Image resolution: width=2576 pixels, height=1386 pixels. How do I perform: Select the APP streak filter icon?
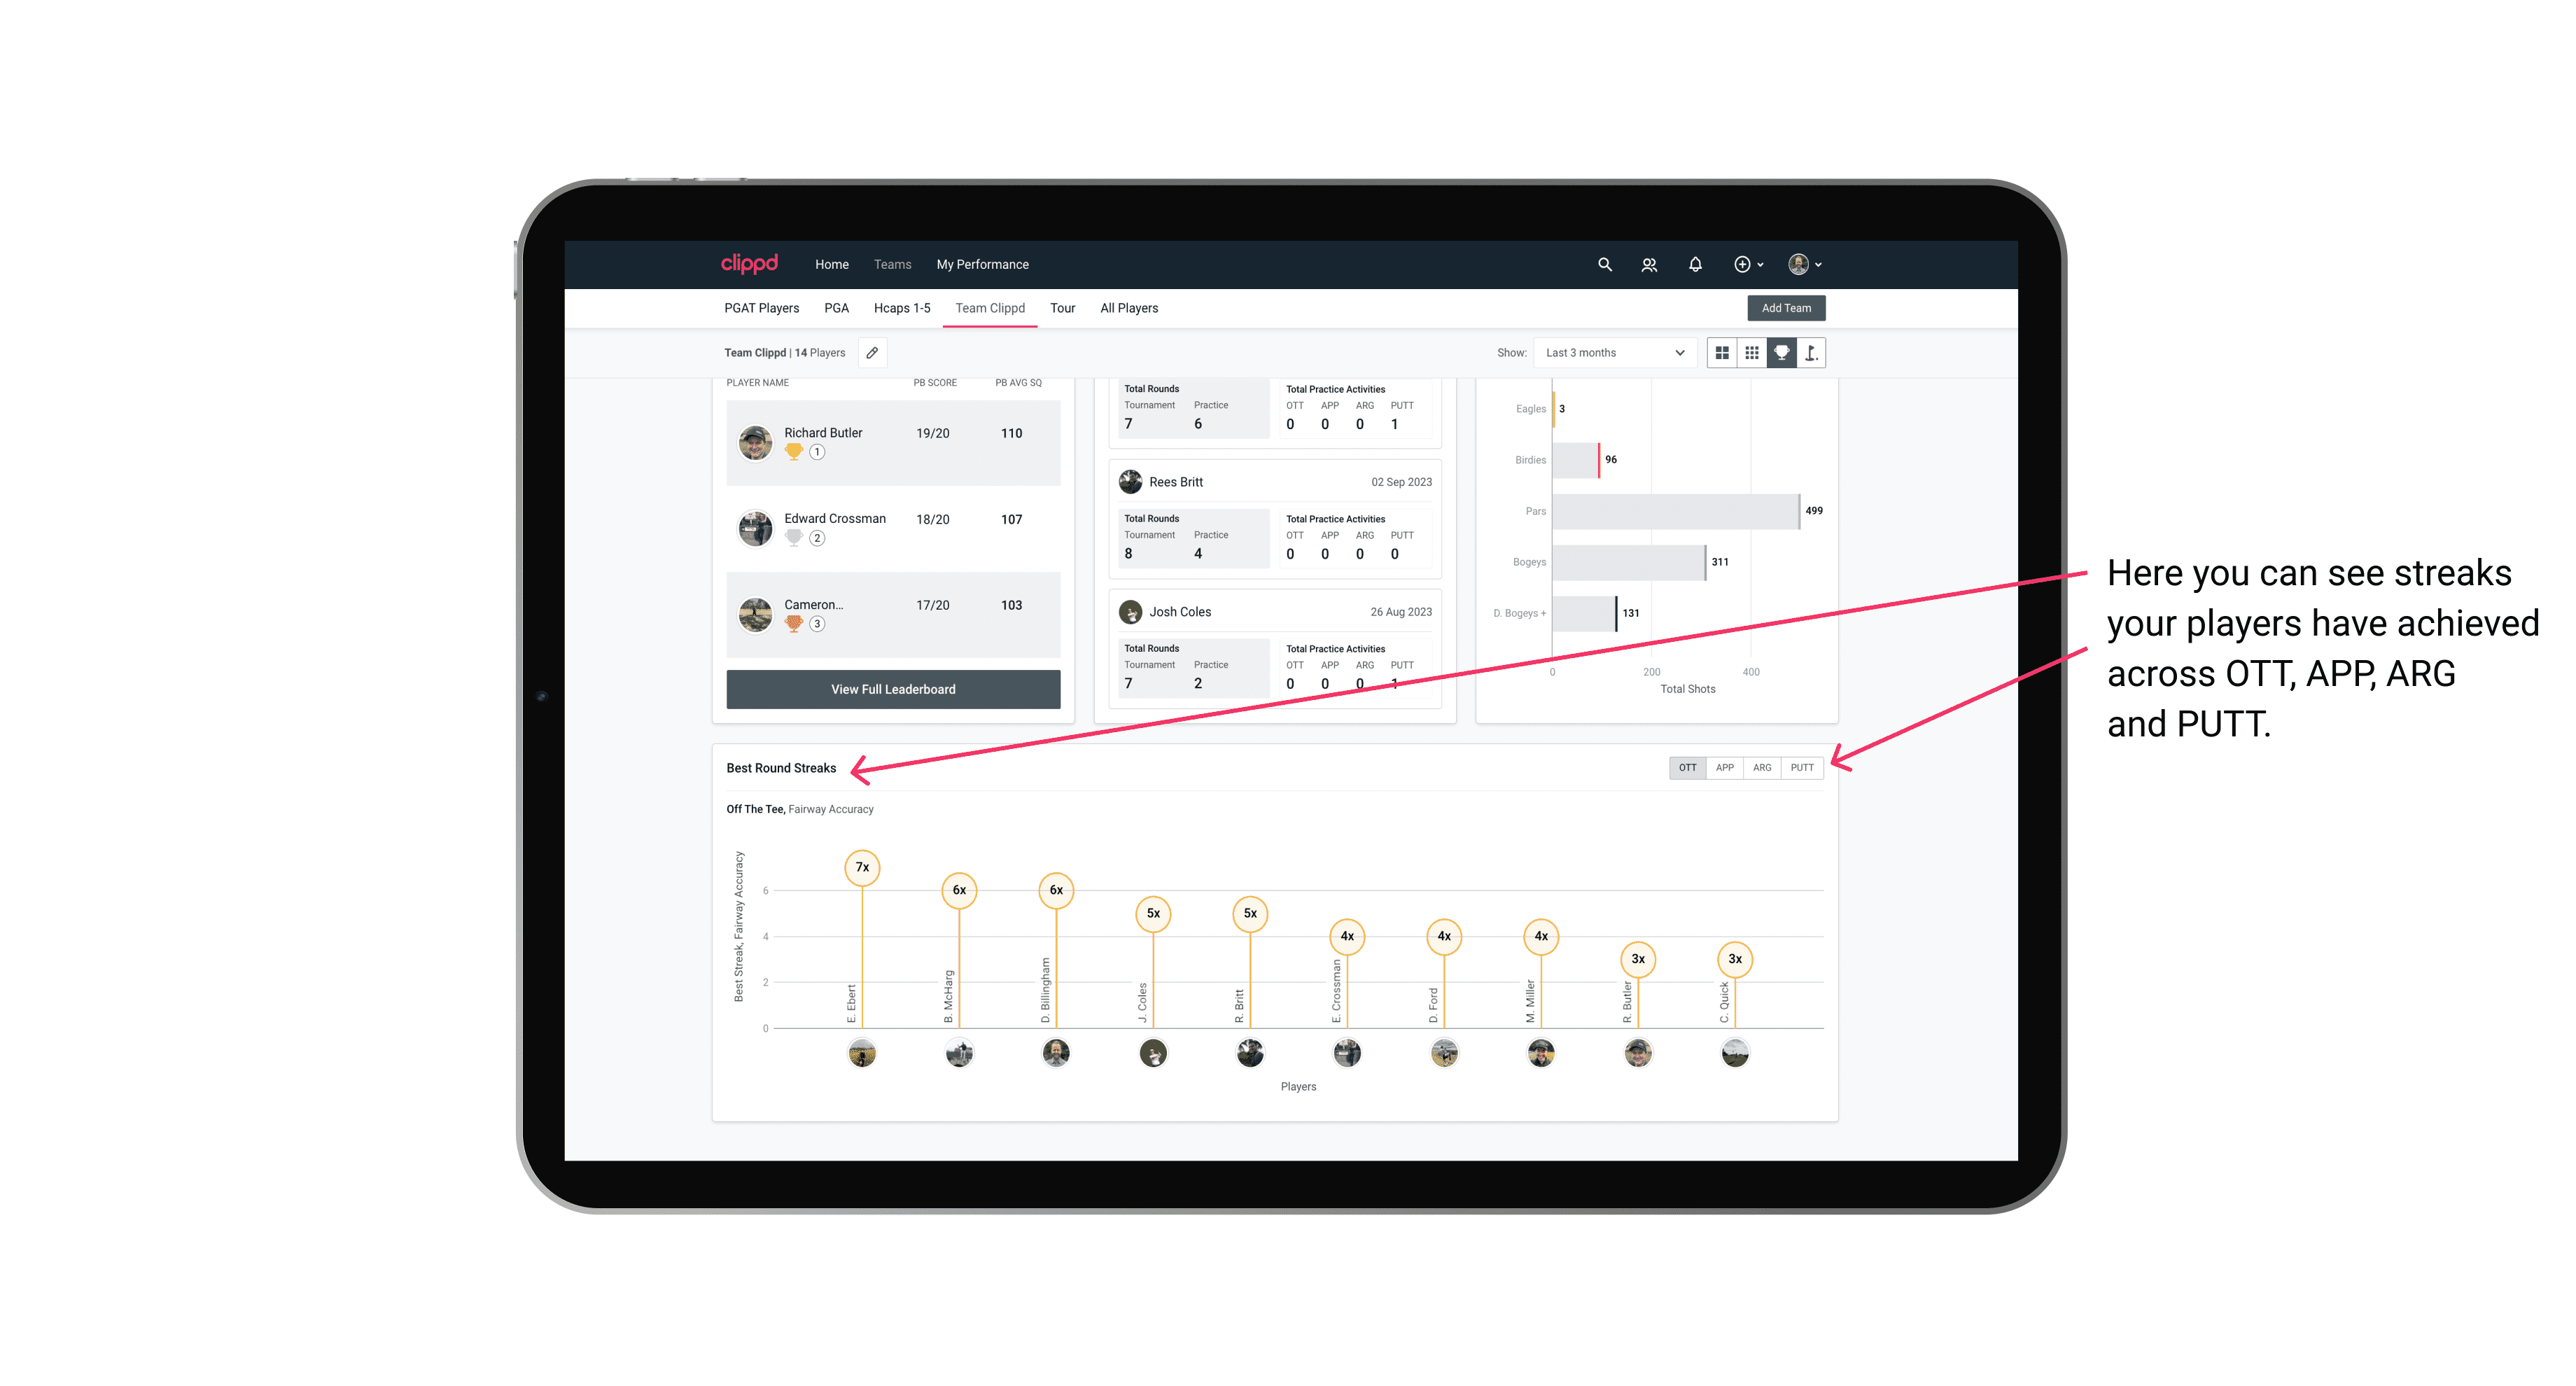tap(1723, 766)
